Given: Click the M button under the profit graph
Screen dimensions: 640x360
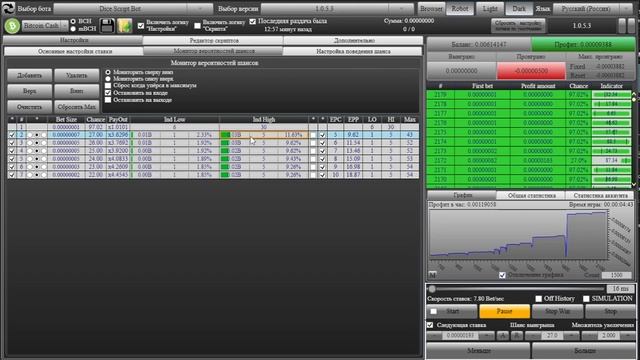Looking at the screenshot, I should tap(433, 274).
